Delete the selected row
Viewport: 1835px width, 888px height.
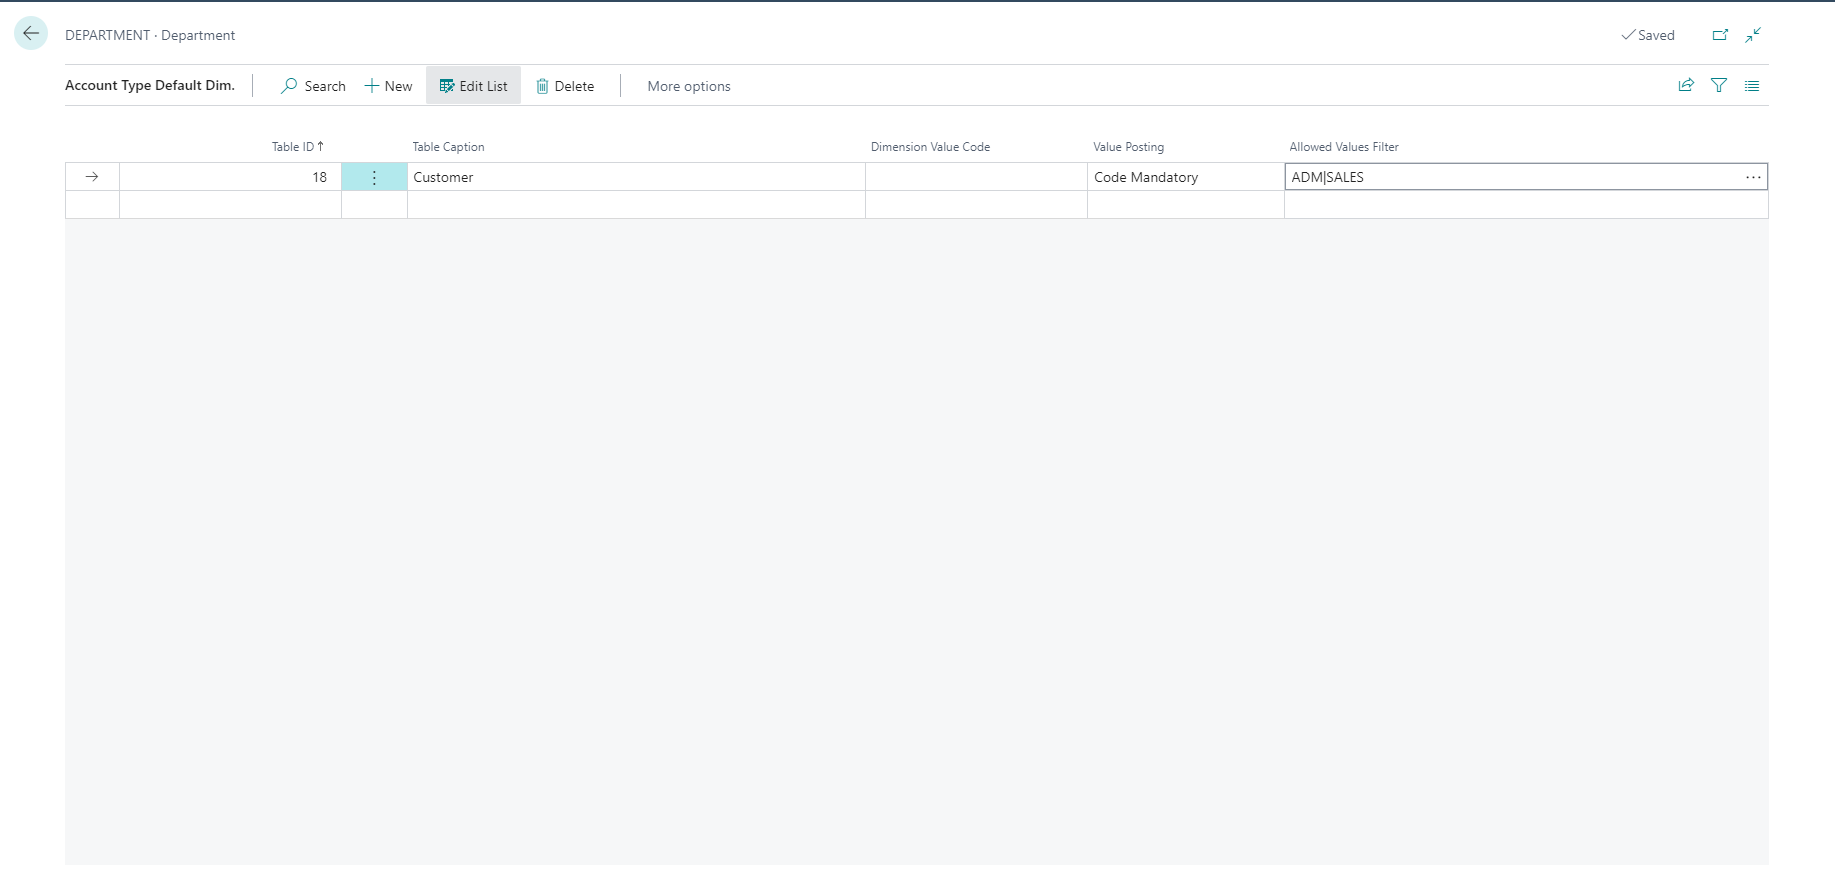point(565,86)
